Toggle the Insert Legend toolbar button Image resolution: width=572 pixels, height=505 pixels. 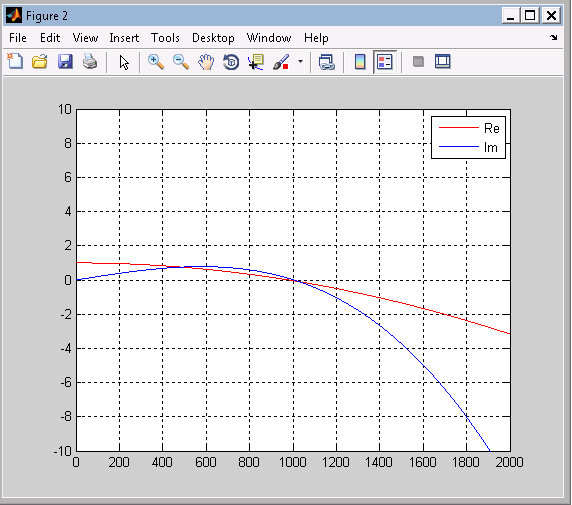pos(385,62)
